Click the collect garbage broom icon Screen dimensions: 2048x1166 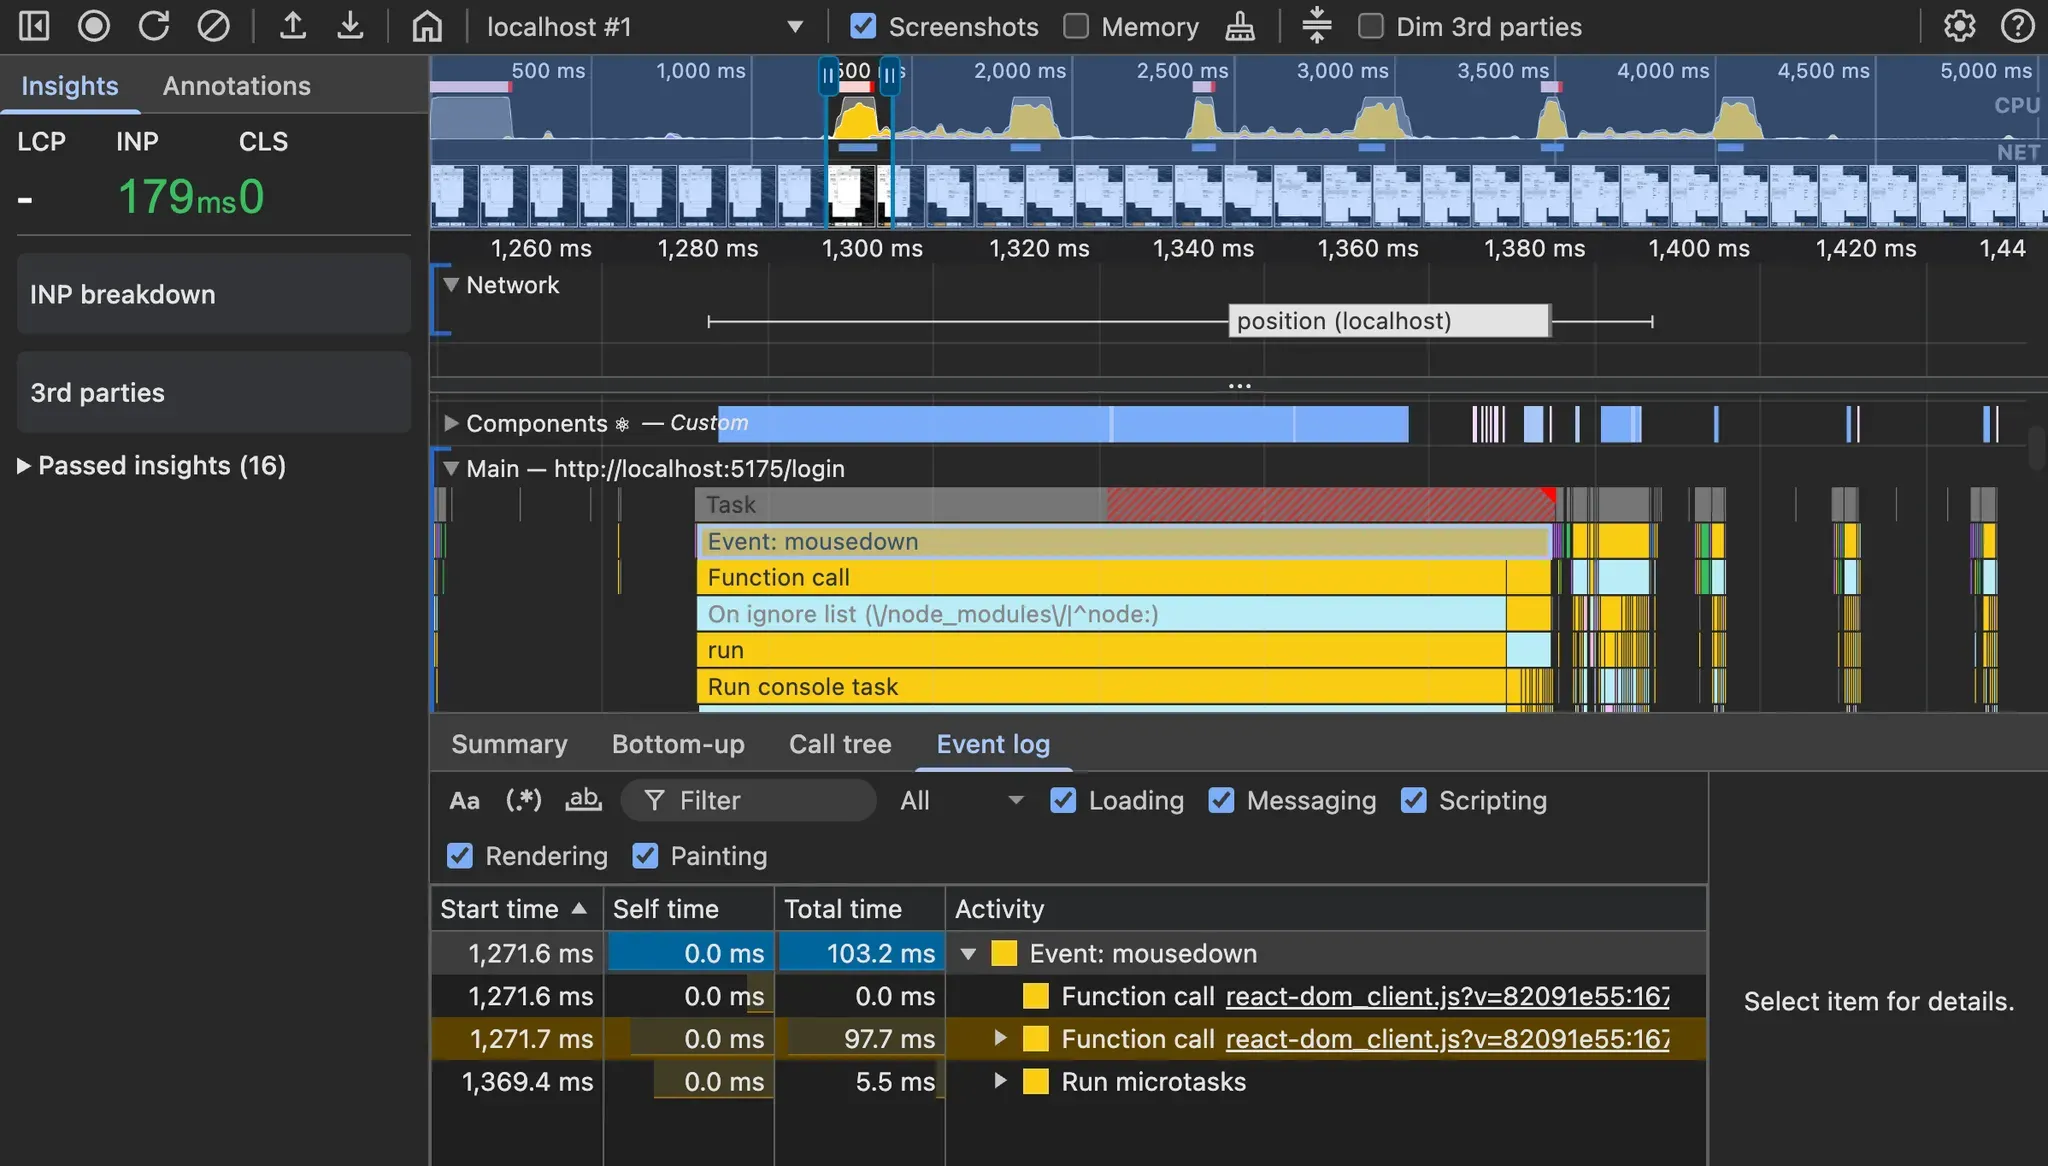coord(1240,26)
